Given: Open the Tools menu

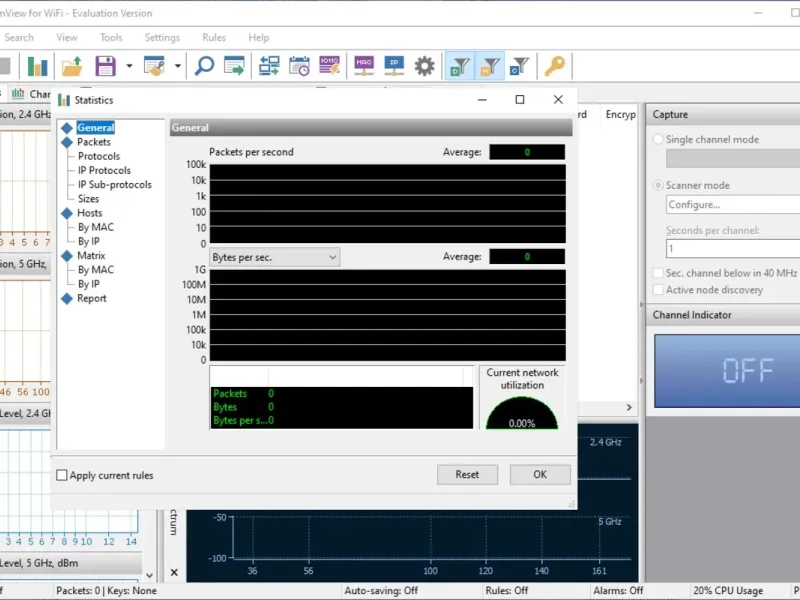Looking at the screenshot, I should (x=111, y=38).
